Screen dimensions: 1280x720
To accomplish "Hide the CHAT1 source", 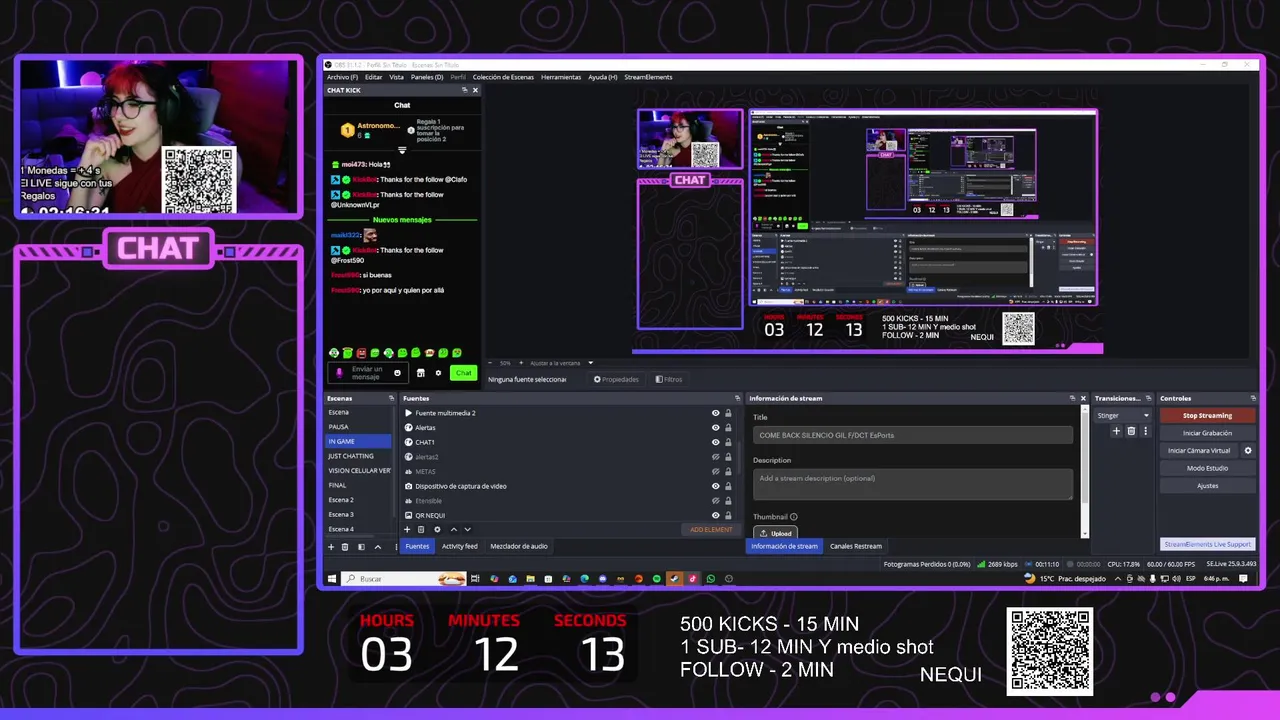I will point(715,442).
